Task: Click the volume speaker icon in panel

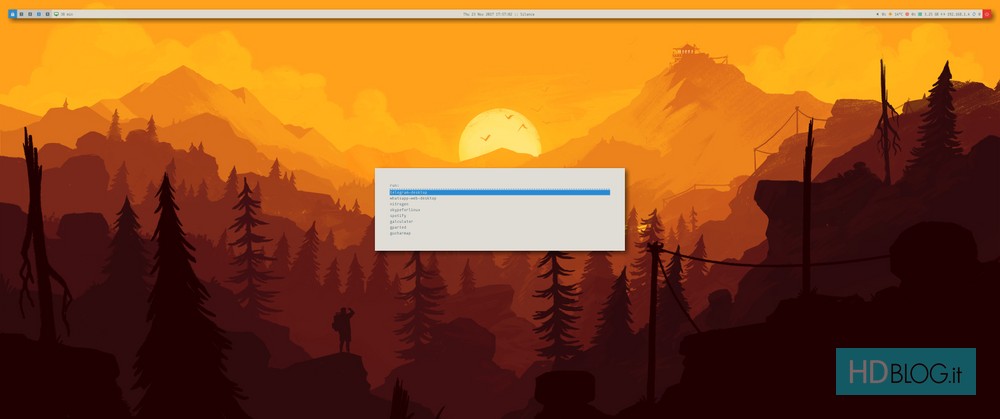Action: tap(878, 14)
